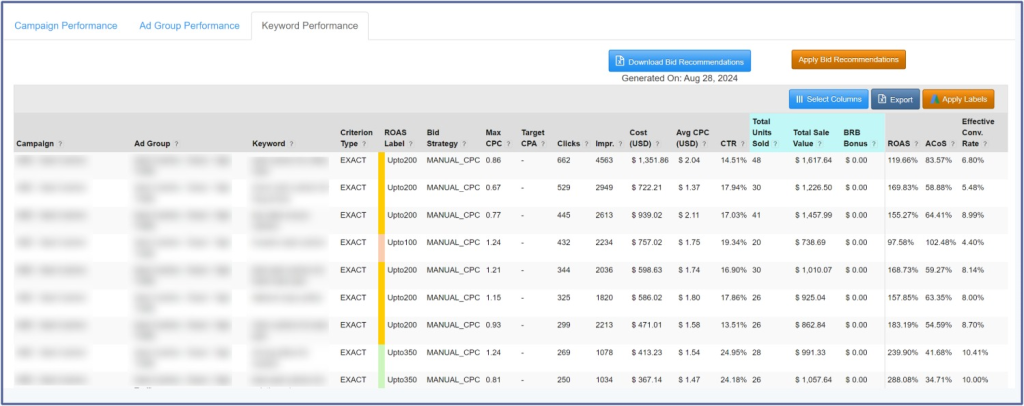This screenshot has width=1024, height=406.
Task: Click the help icon beside Campaign header
Action: pyautogui.click(x=61, y=144)
